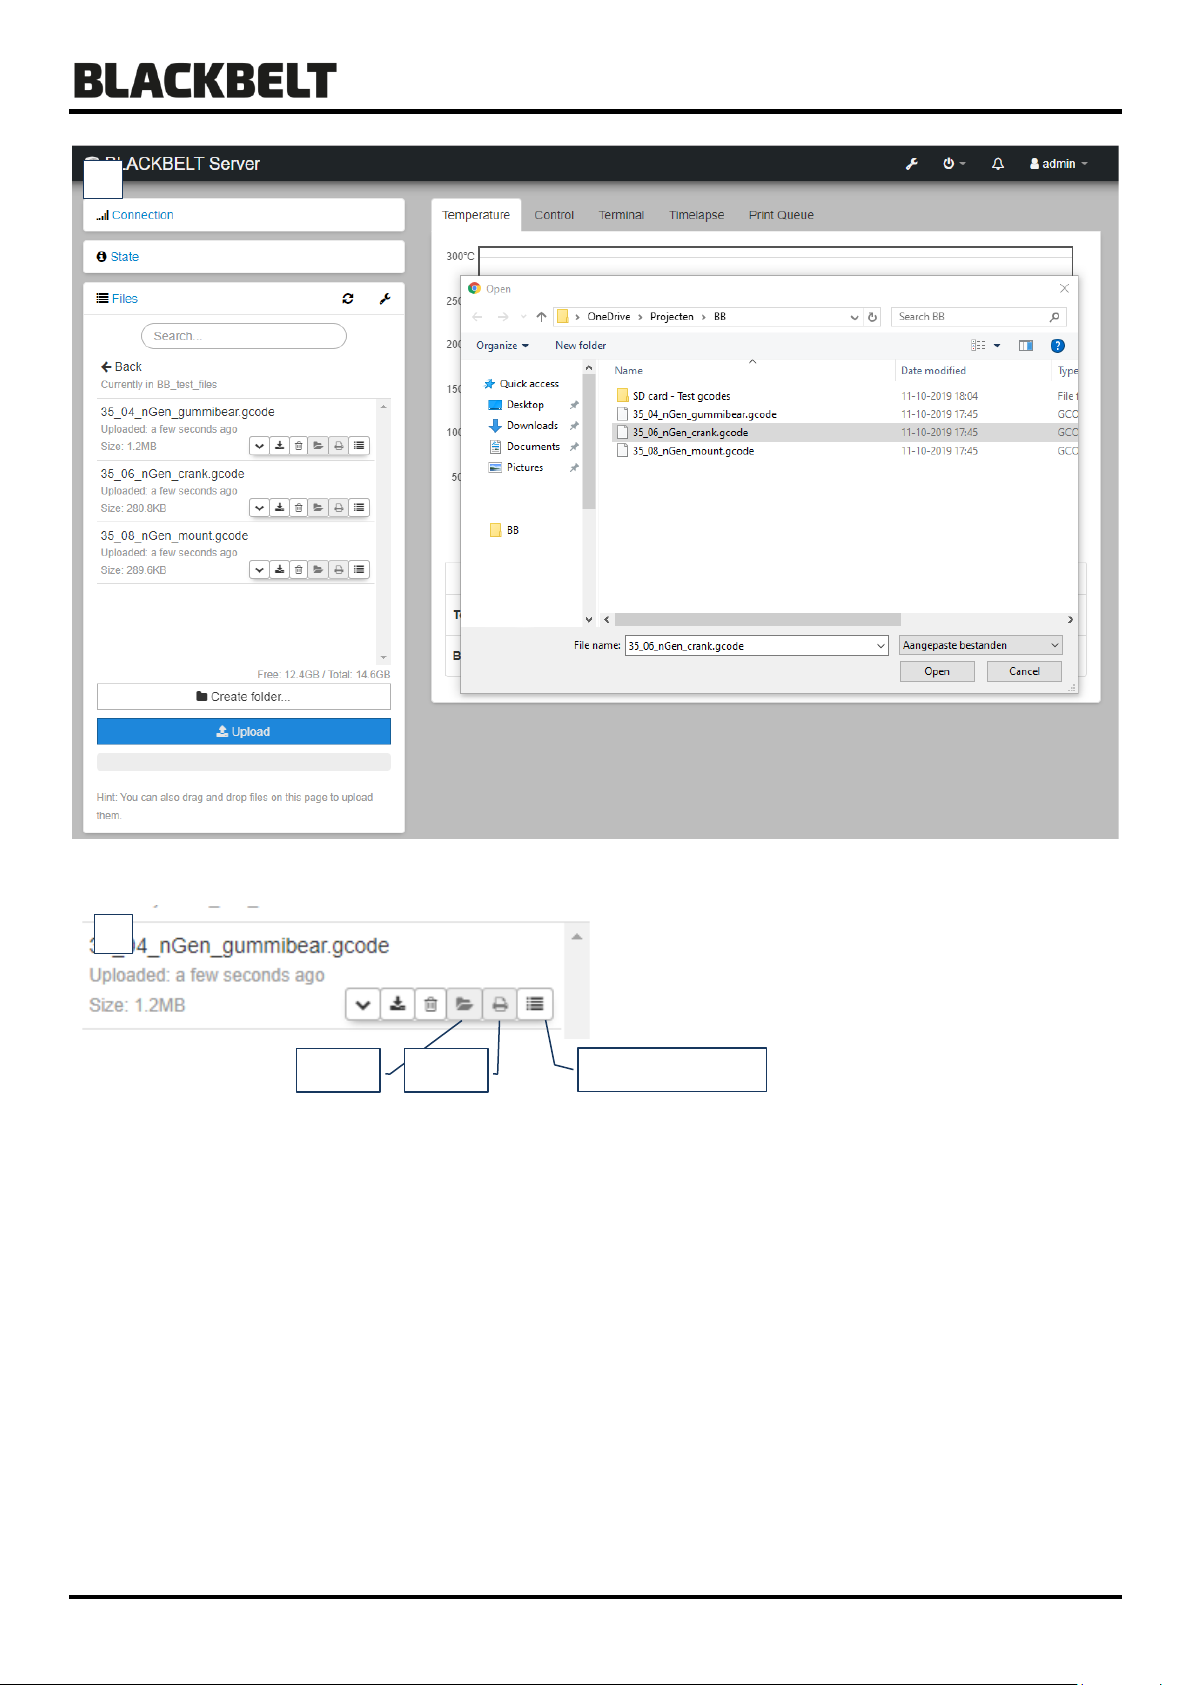This screenshot has width=1192, height=1685.
Task: Click the back arrow in Open dialog
Action: coord(478,317)
